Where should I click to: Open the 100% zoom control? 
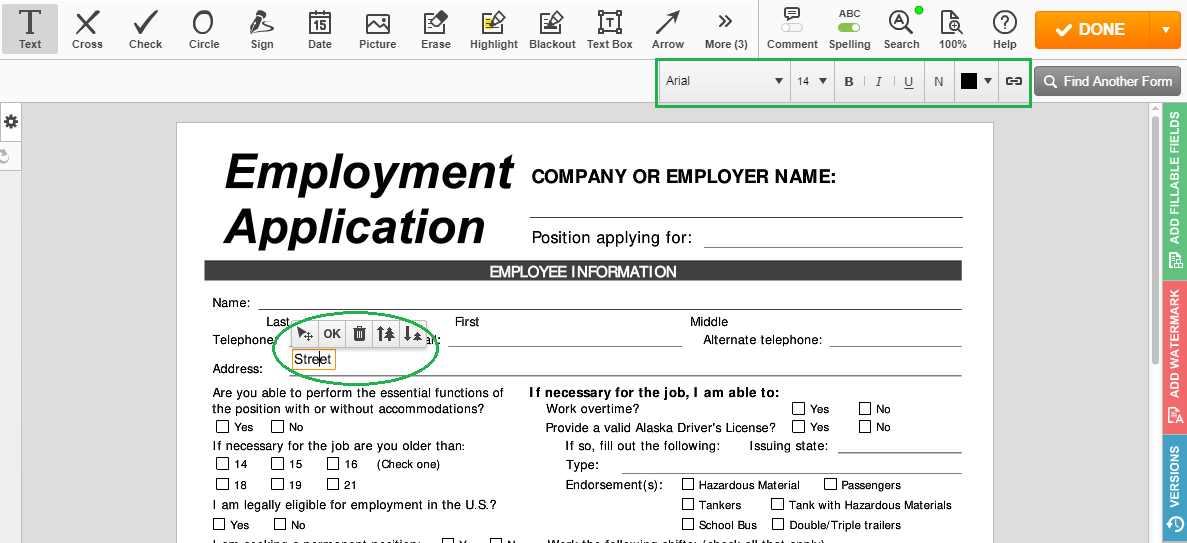pos(953,29)
